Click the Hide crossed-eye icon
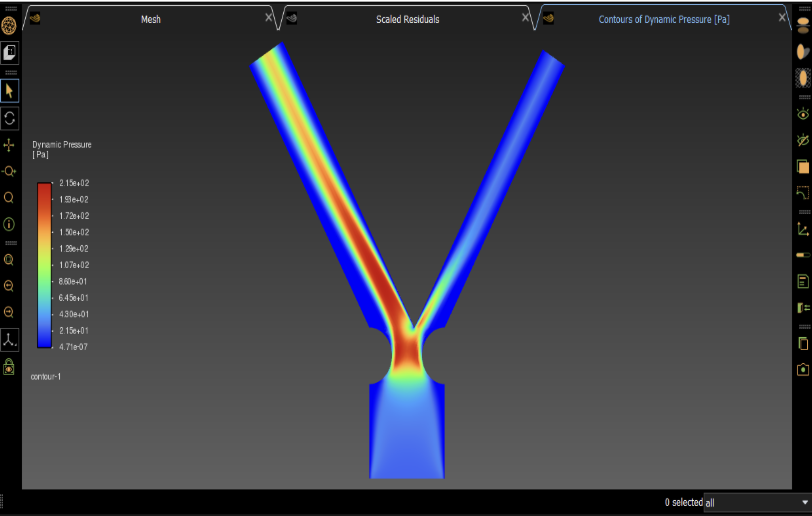 [x=803, y=140]
